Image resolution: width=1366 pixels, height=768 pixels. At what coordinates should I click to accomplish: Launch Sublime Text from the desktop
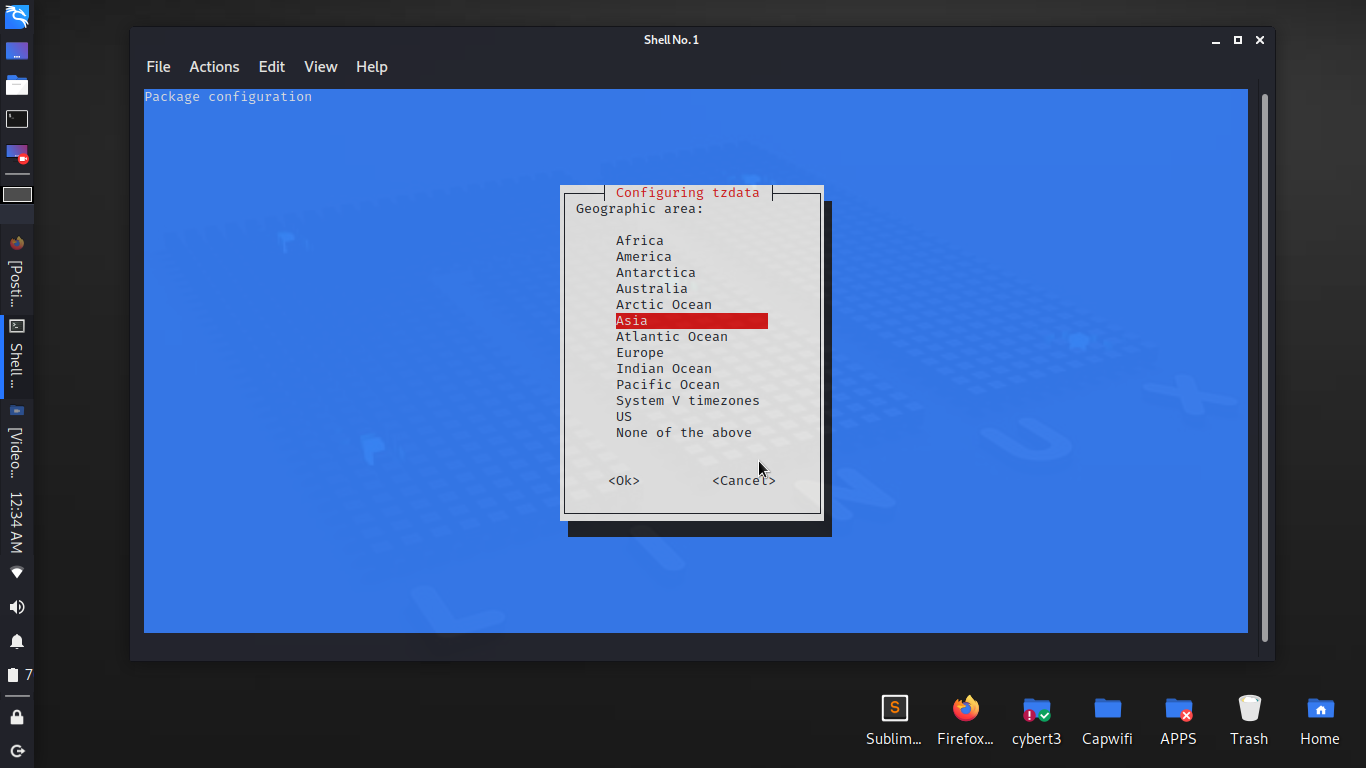(893, 712)
